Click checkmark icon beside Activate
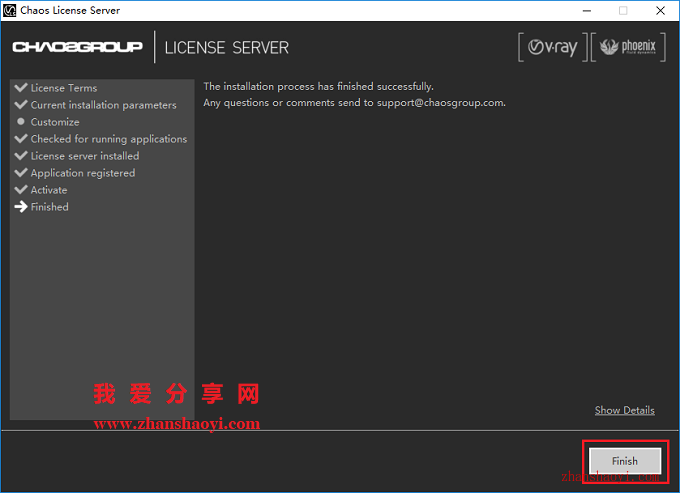The width and height of the screenshot is (680, 493). point(21,189)
